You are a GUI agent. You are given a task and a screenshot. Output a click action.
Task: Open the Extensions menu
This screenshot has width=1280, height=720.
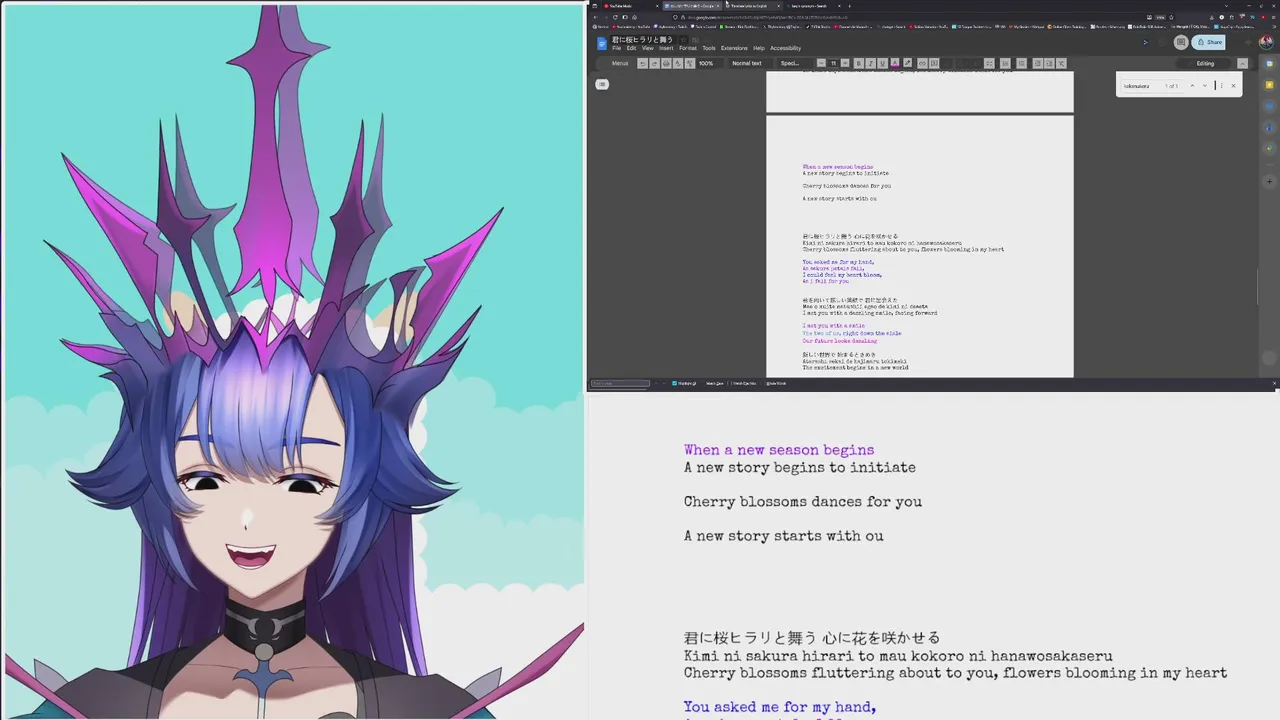(734, 48)
